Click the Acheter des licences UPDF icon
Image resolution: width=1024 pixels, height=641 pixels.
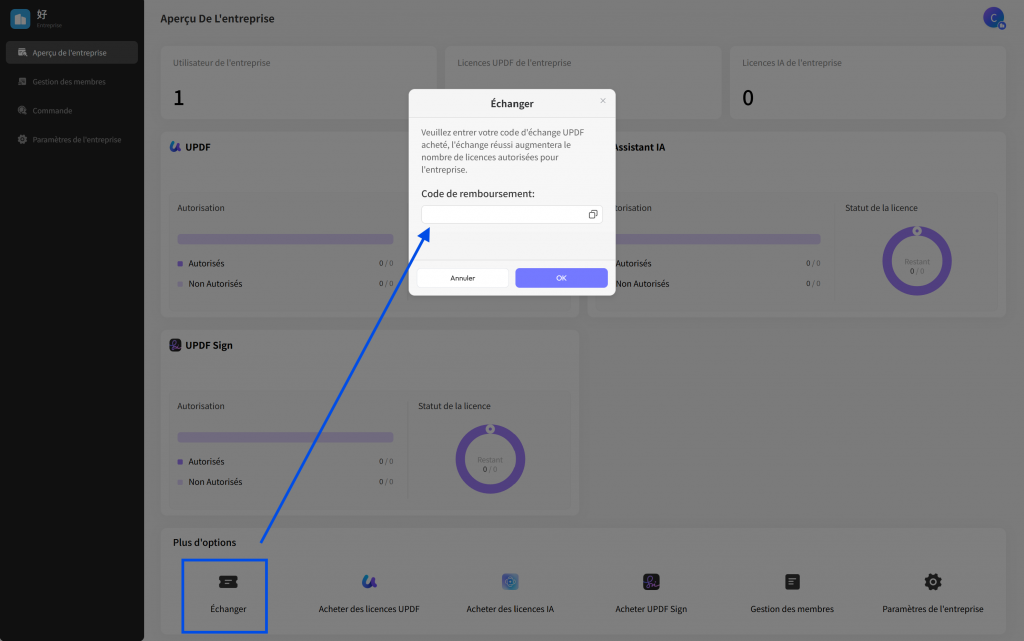point(369,582)
